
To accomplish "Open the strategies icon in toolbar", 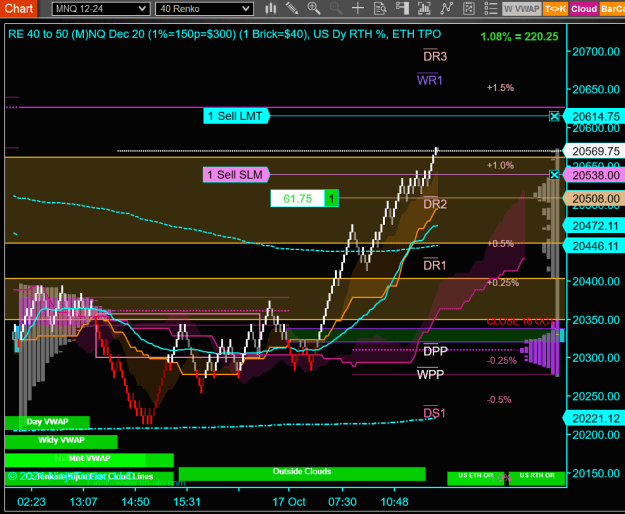I will (x=469, y=8).
